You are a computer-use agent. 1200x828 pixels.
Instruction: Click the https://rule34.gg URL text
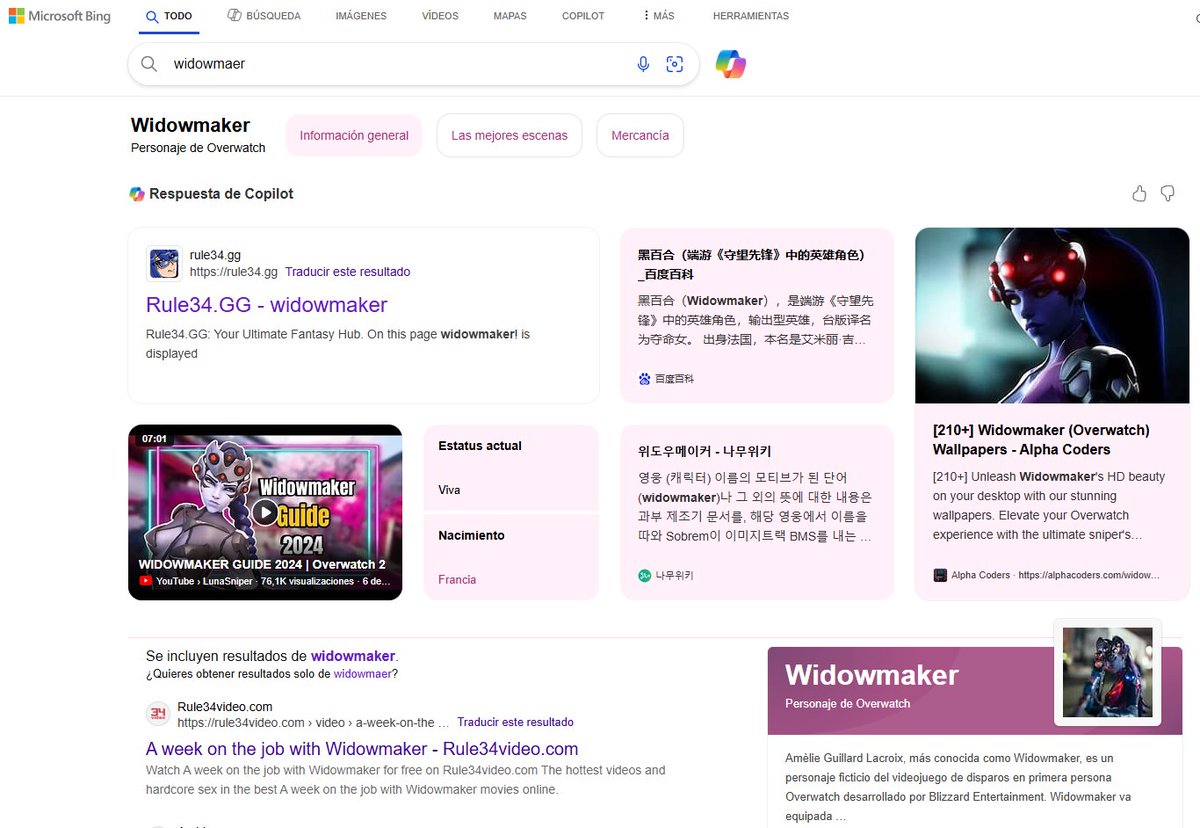coord(234,272)
